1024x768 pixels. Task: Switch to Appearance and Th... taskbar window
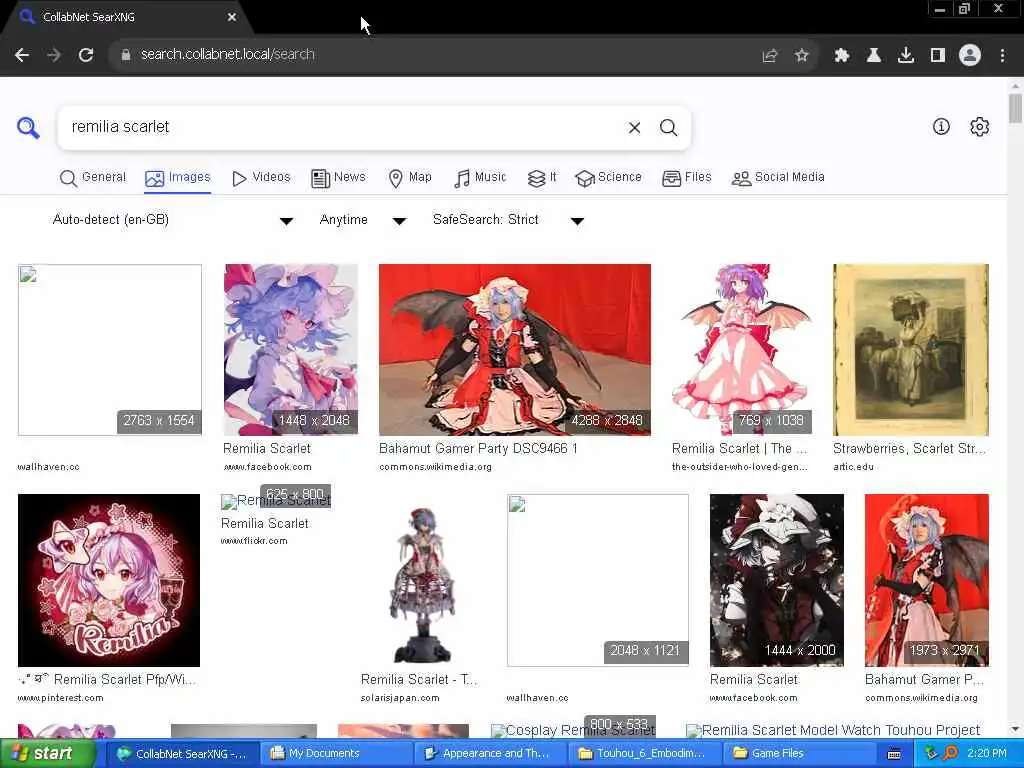(x=492, y=754)
